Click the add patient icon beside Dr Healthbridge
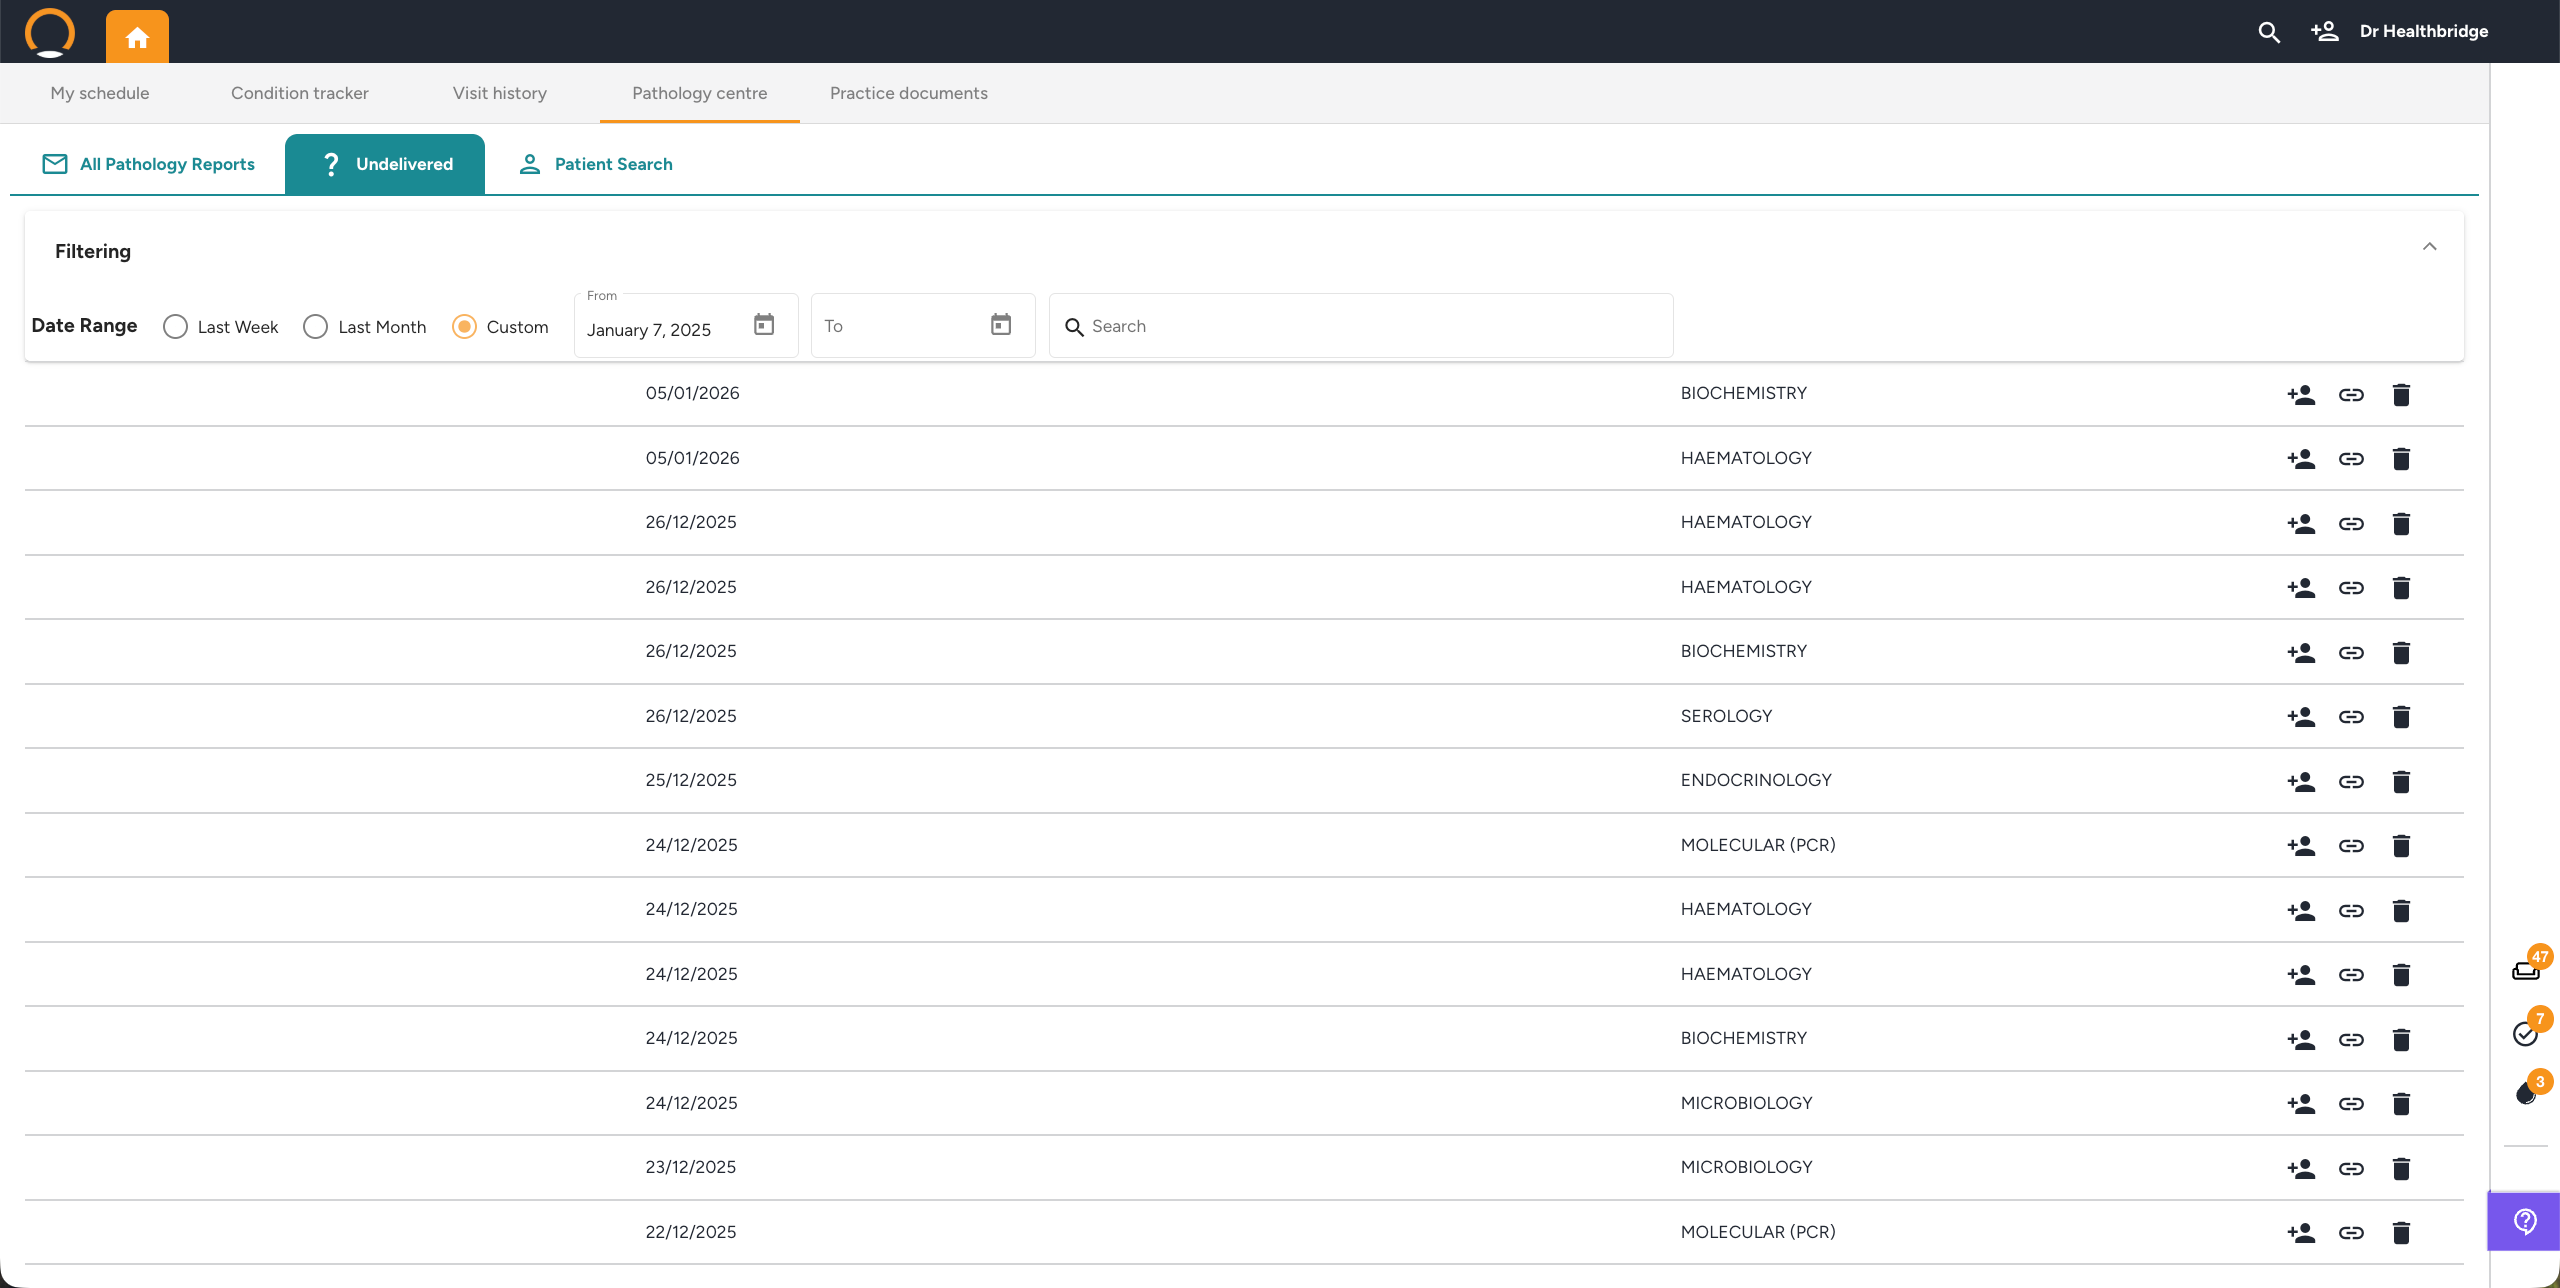2560x1288 pixels. pyautogui.click(x=2324, y=32)
